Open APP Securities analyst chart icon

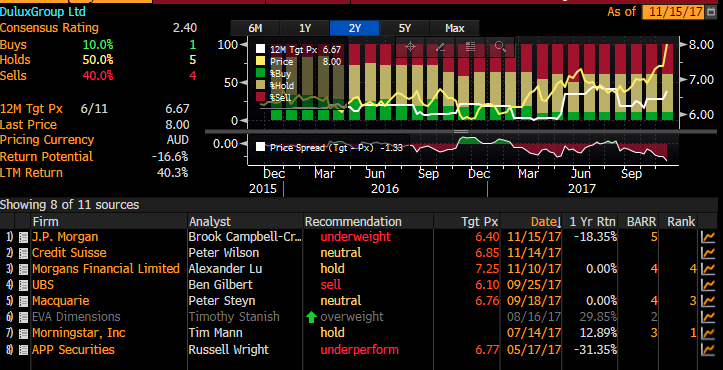click(x=707, y=350)
